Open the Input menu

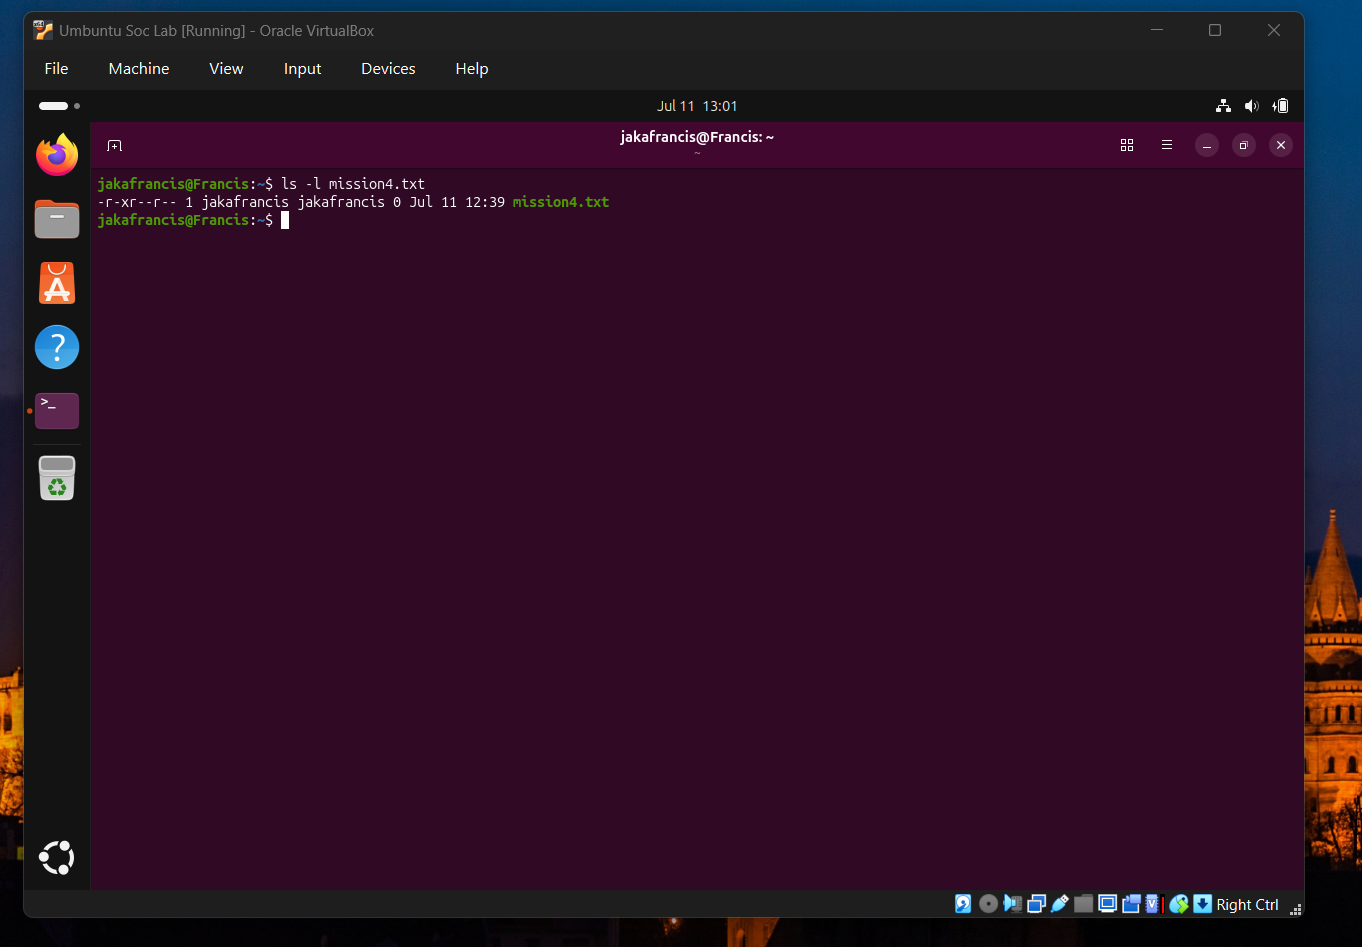[x=302, y=68]
